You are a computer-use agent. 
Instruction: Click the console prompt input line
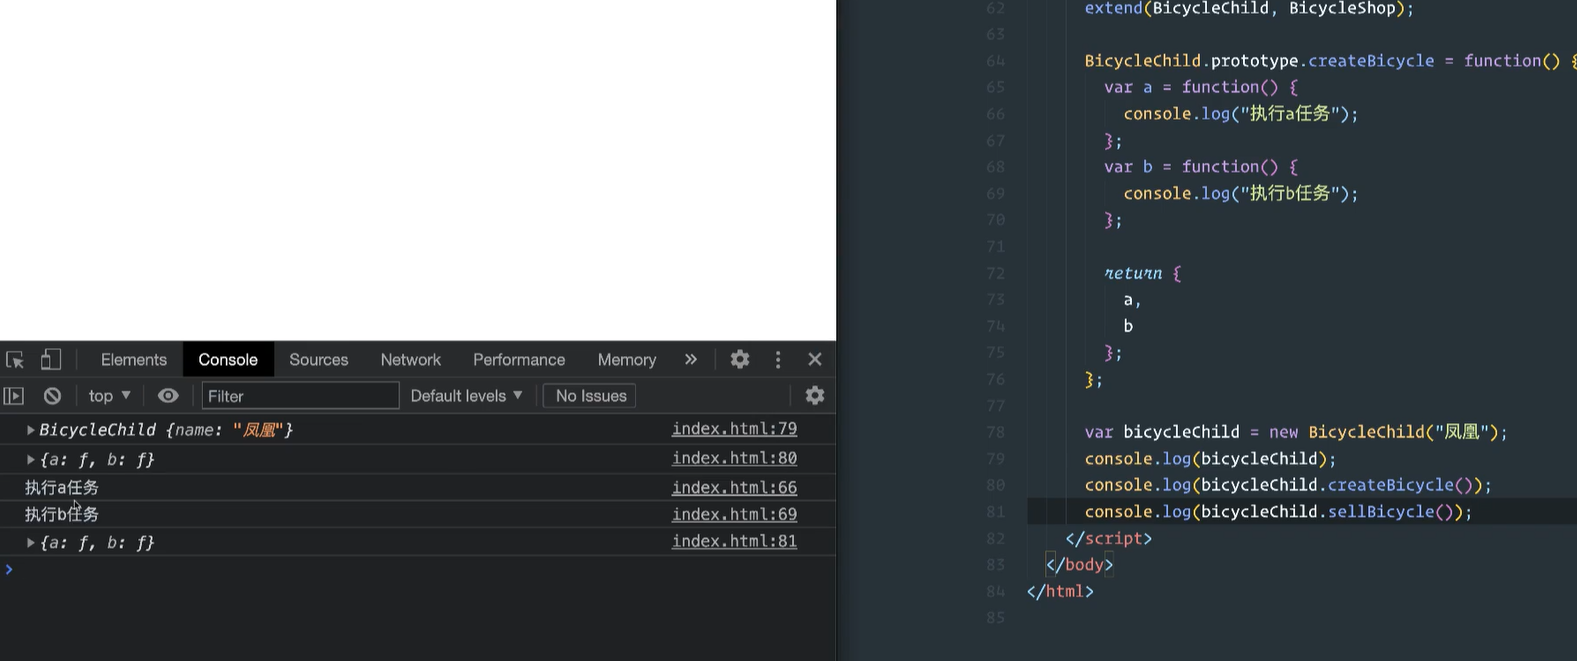click(418, 569)
